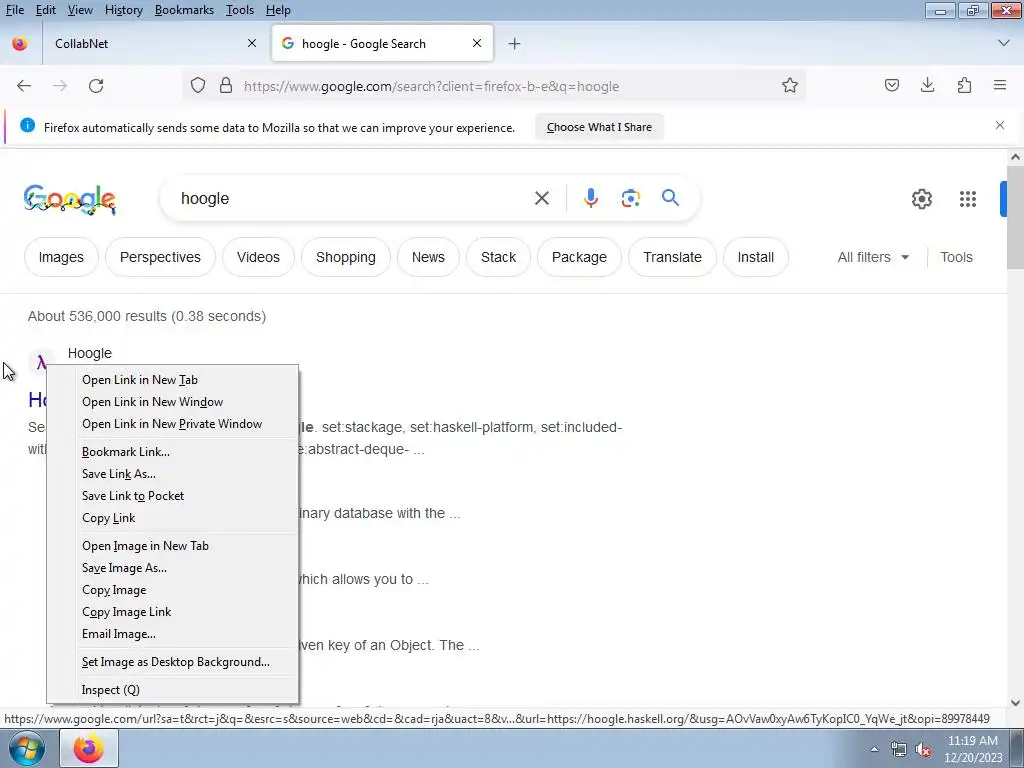Open the Bookmarks menu
Screen dimensions: 1024x768
[x=184, y=10]
